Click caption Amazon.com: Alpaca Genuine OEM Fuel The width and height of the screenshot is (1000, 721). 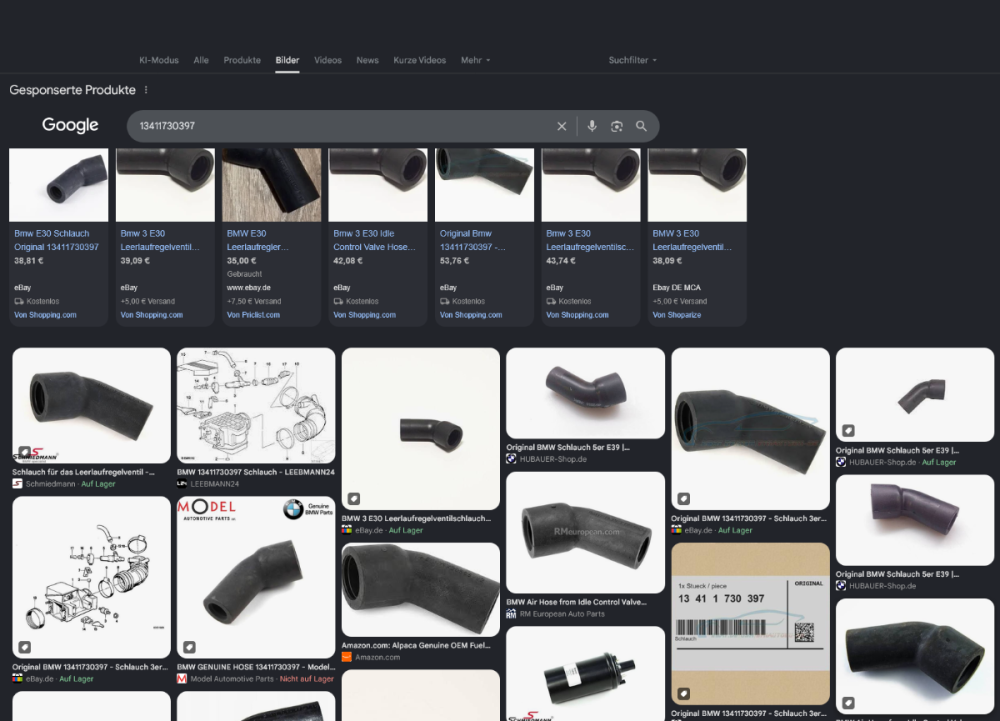tap(416, 645)
